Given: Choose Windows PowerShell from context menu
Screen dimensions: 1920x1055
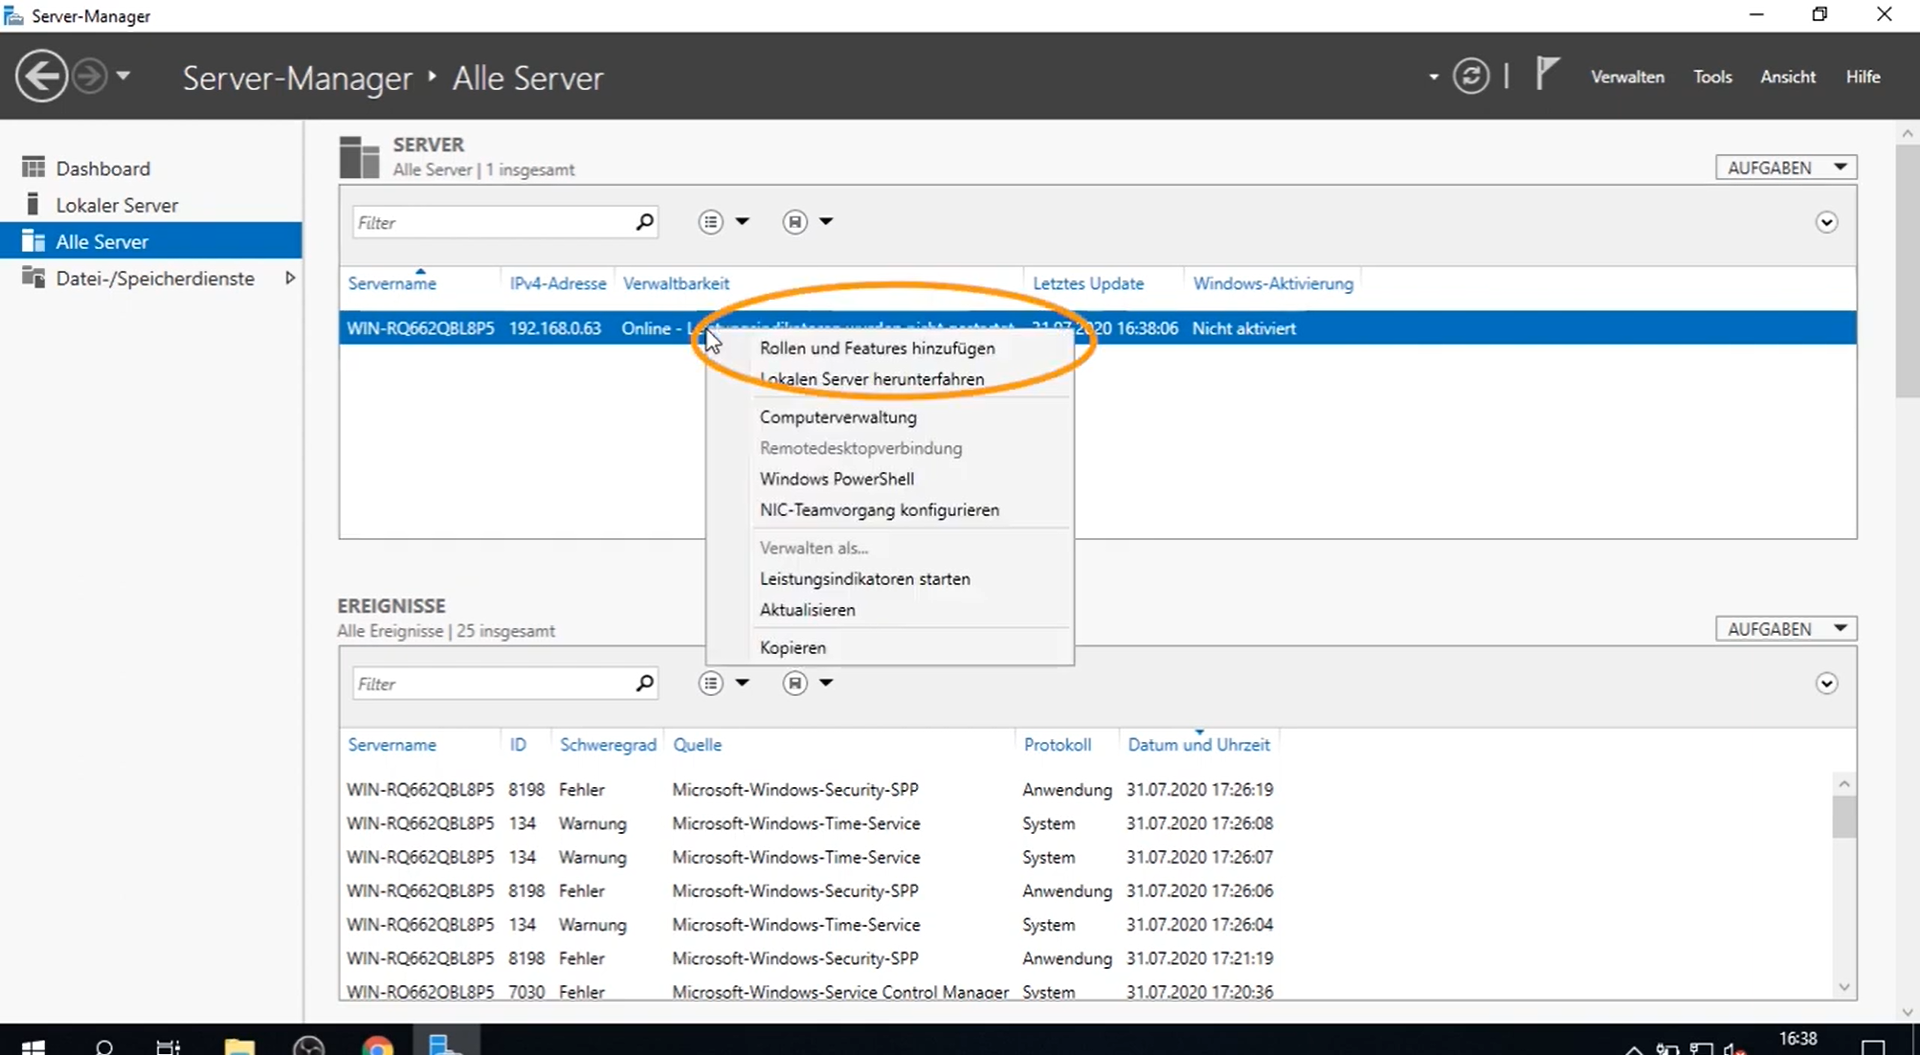Looking at the screenshot, I should pos(836,479).
